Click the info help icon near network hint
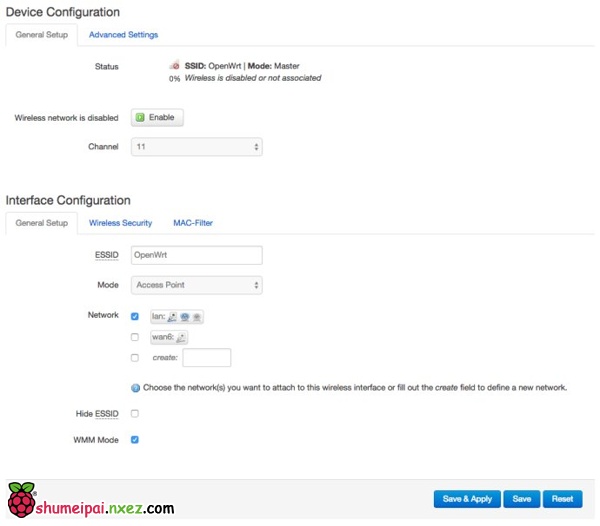Screen dimensions: 600x526 coord(135,388)
